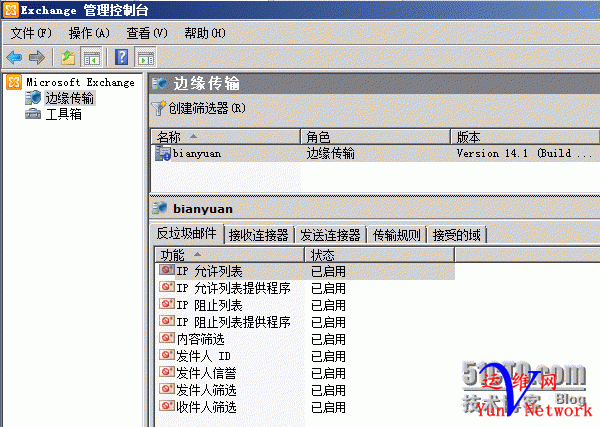The image size is (600, 427).
Task: Click the 工具箱 toolbox icon
Action: click(x=33, y=114)
